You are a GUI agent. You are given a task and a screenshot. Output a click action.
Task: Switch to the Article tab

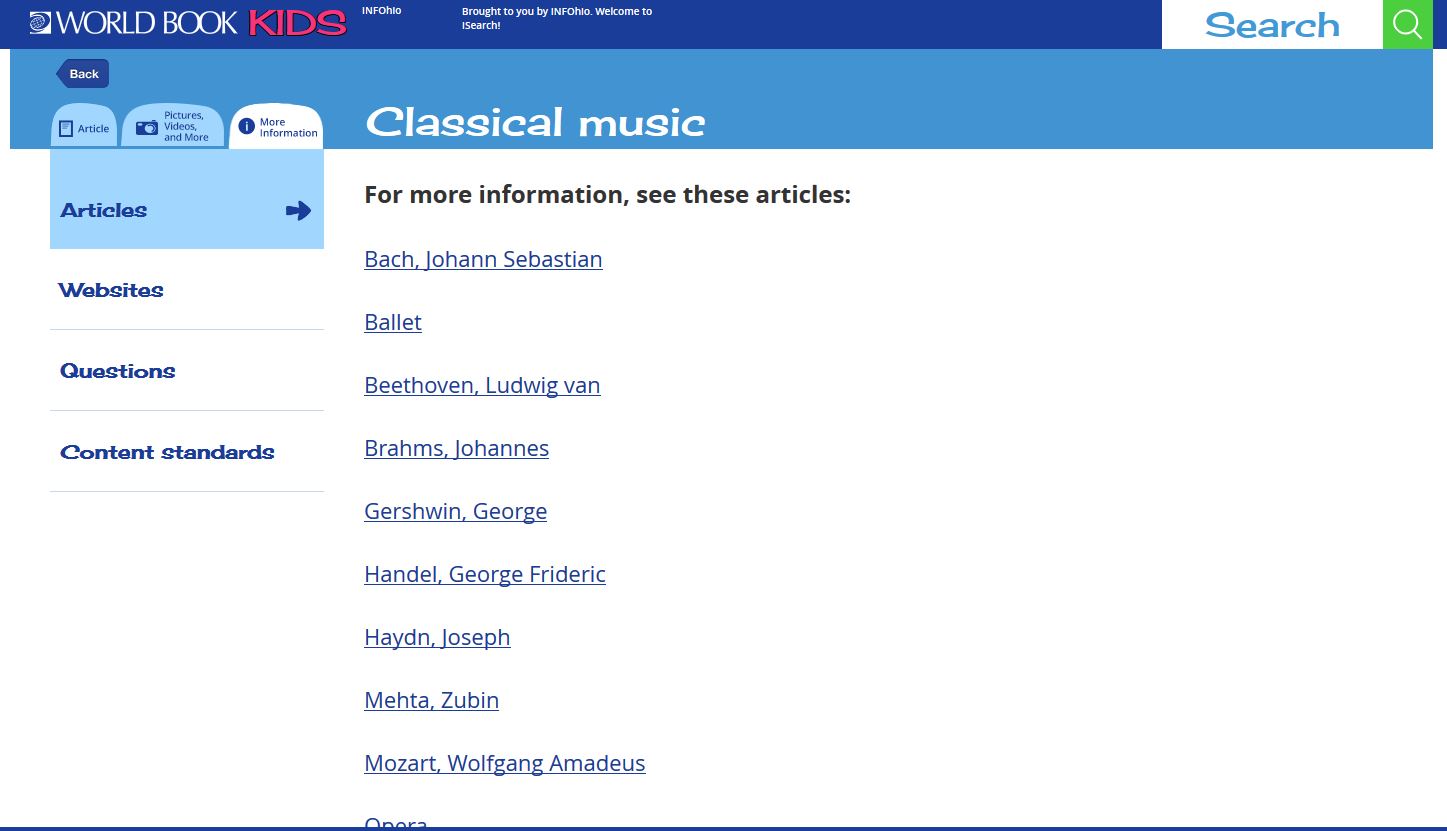coord(84,126)
